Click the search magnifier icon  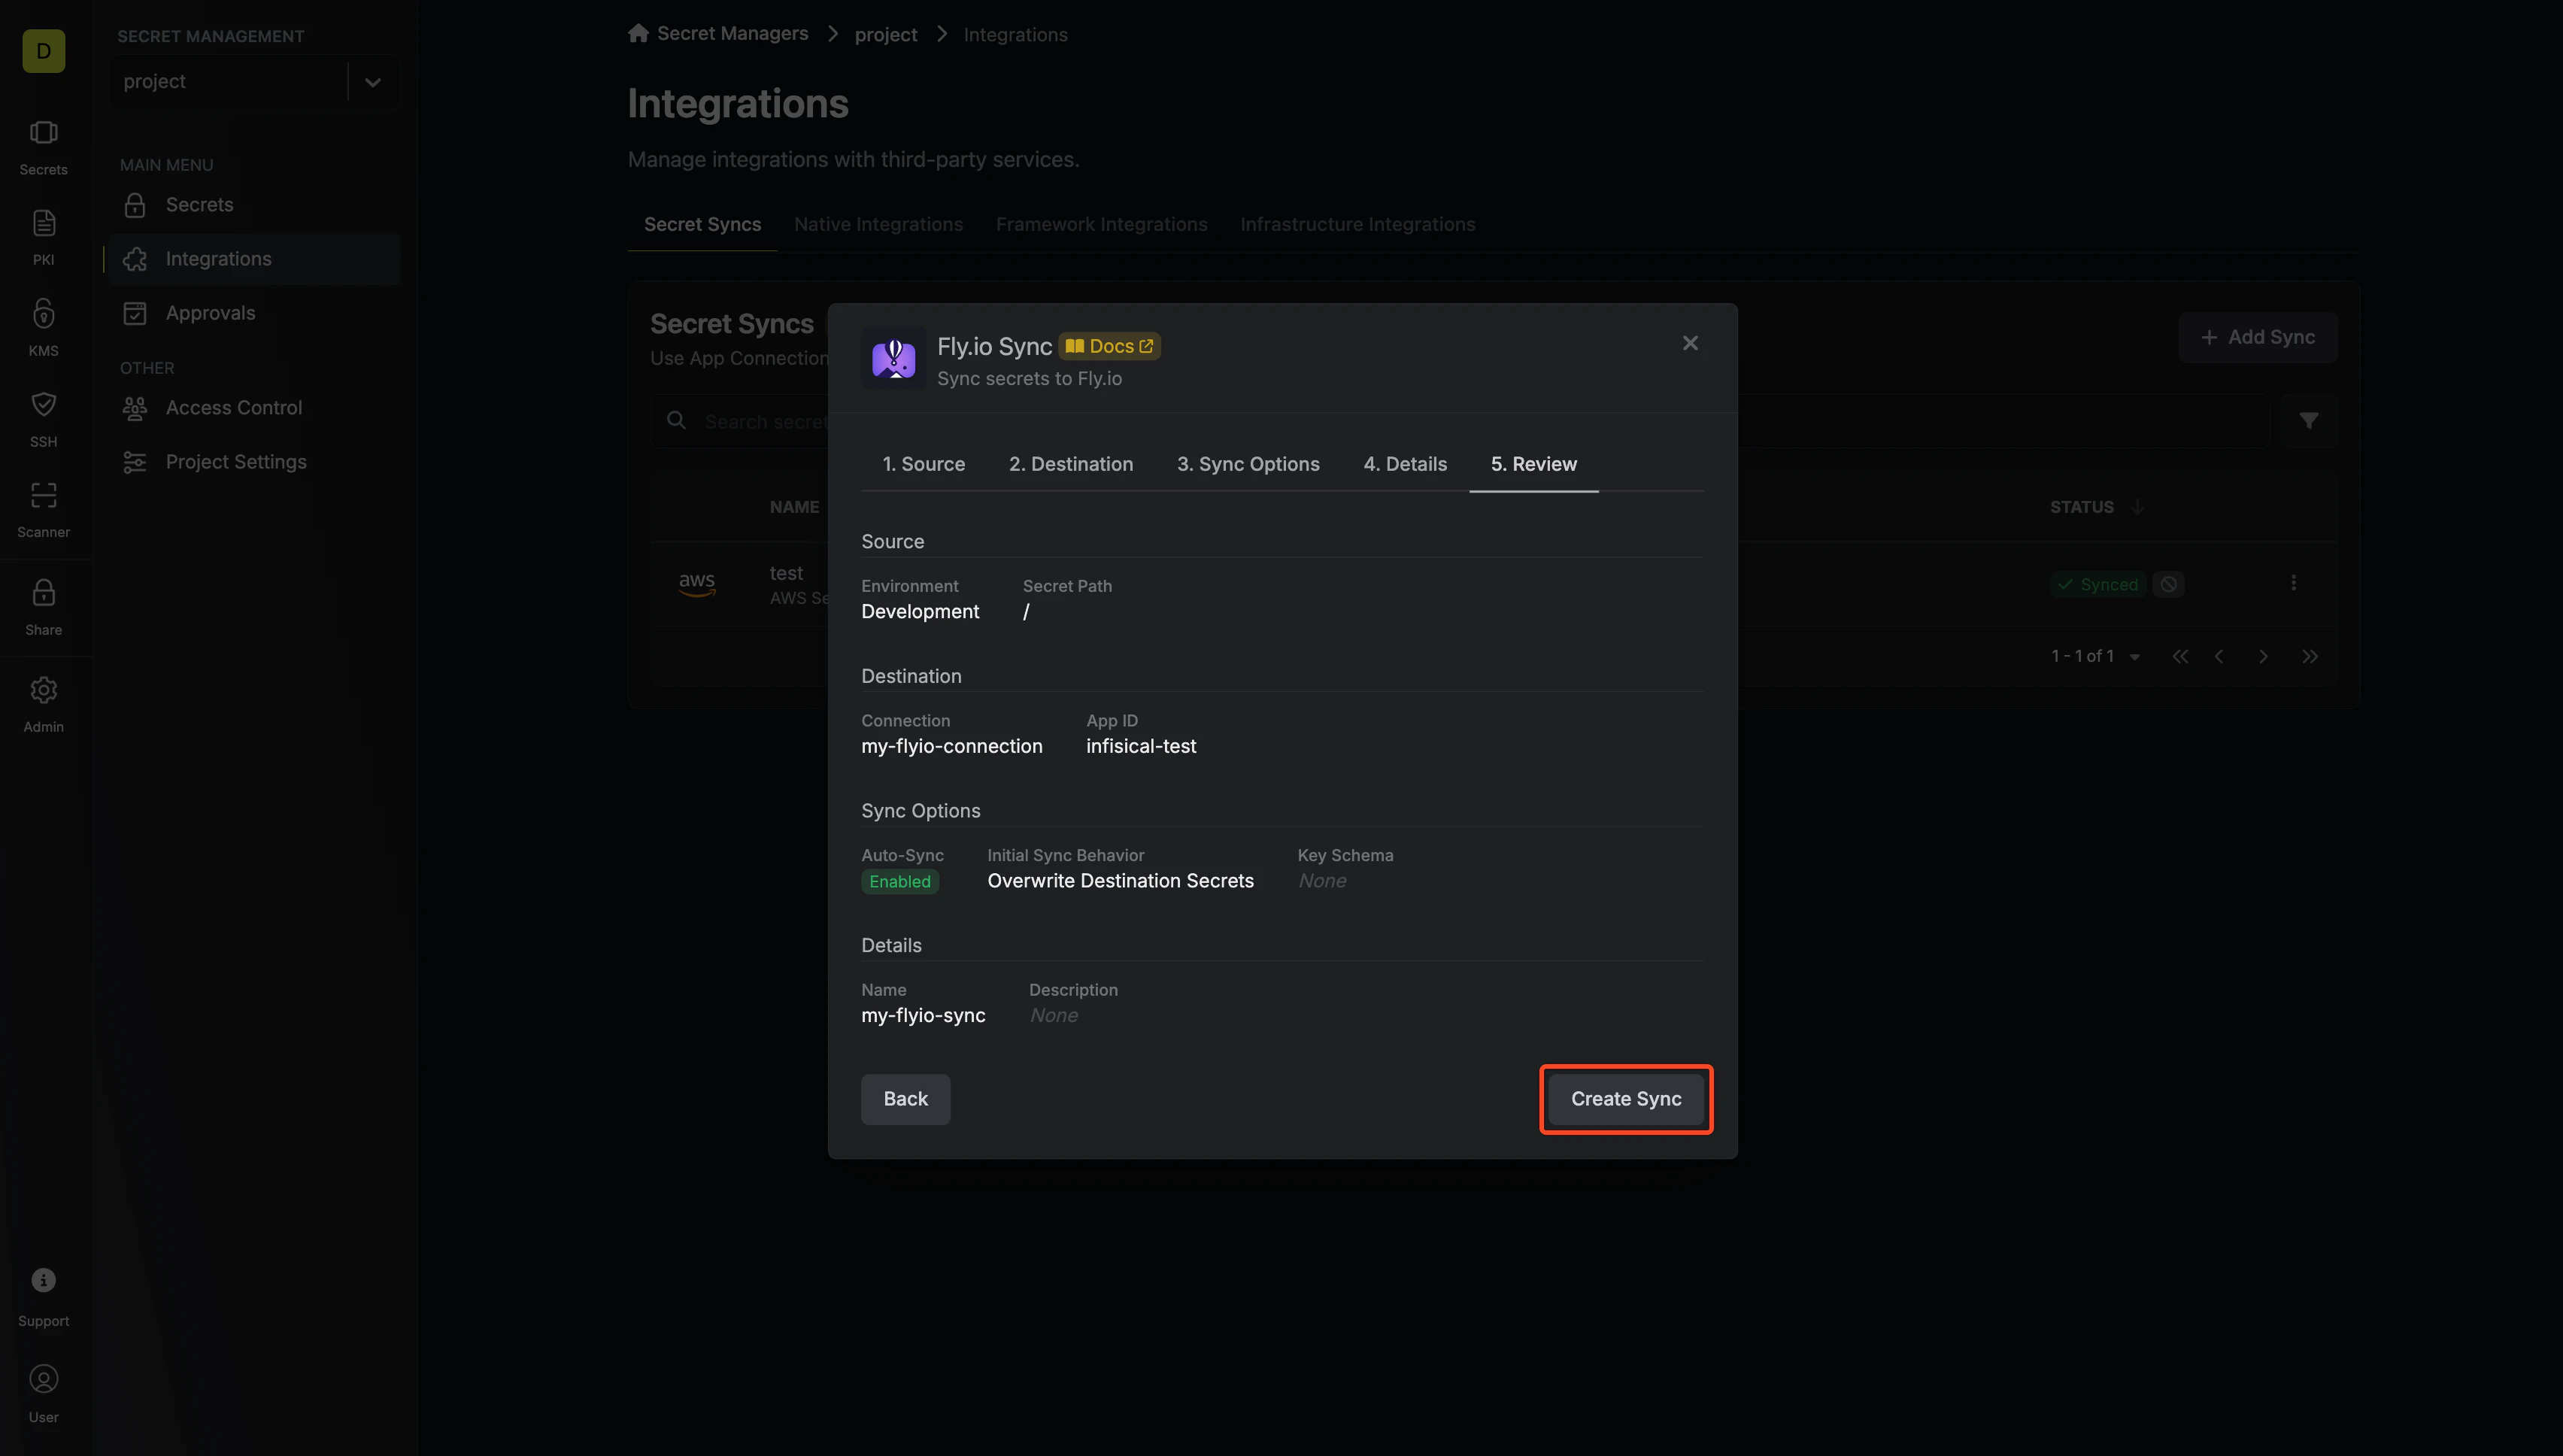677,421
